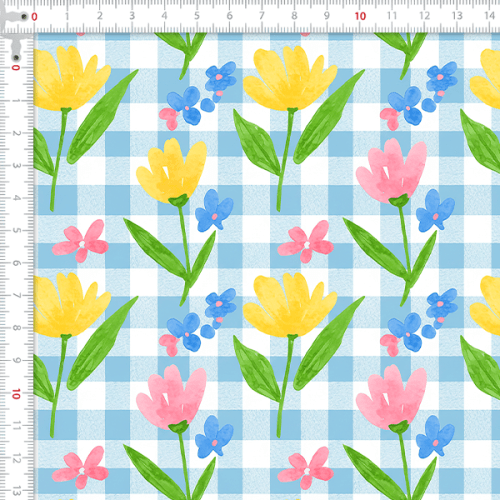Click the number 9 on top ruler
Screen dimensions: 500x500
point(327,16)
